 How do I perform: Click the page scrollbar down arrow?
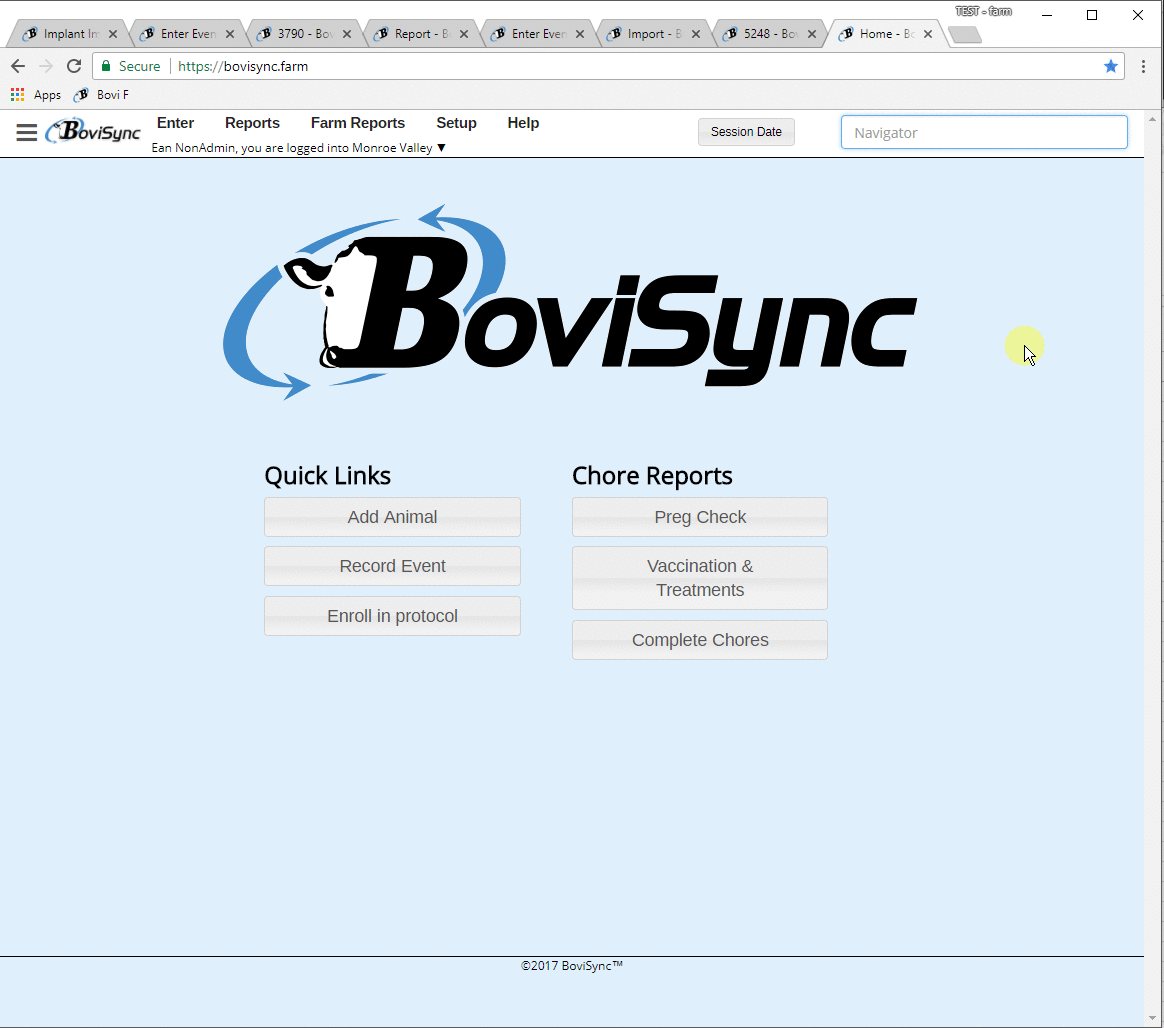[x=1152, y=1018]
